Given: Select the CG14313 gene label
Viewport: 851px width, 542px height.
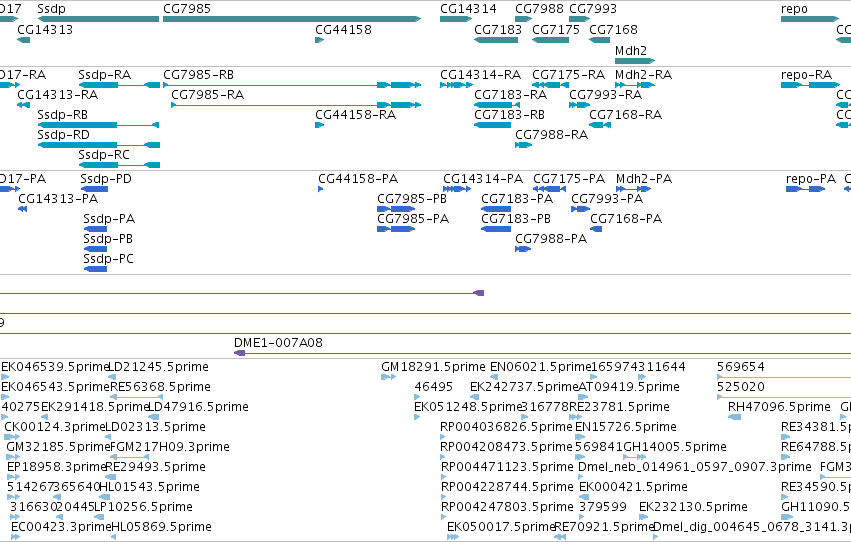Looking at the screenshot, I should (x=45, y=29).
